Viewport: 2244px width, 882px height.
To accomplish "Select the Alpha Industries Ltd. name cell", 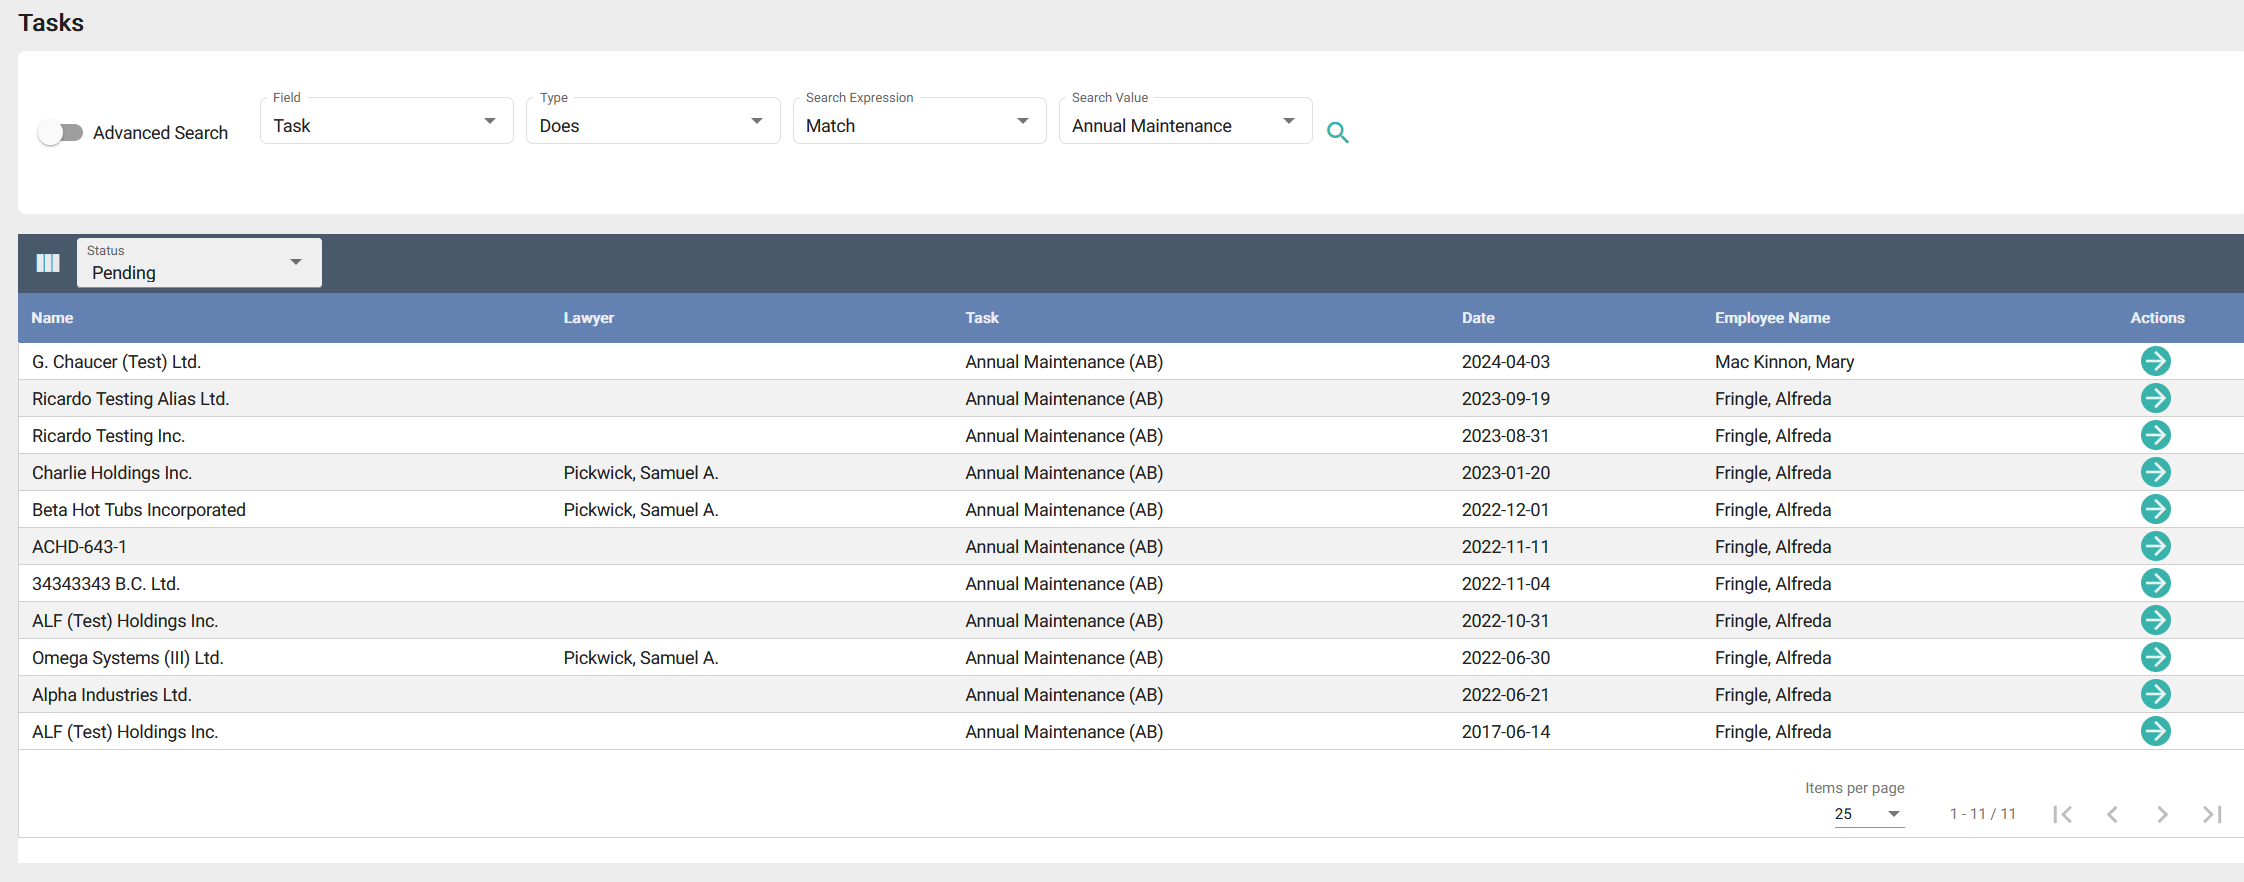I will click(x=112, y=695).
